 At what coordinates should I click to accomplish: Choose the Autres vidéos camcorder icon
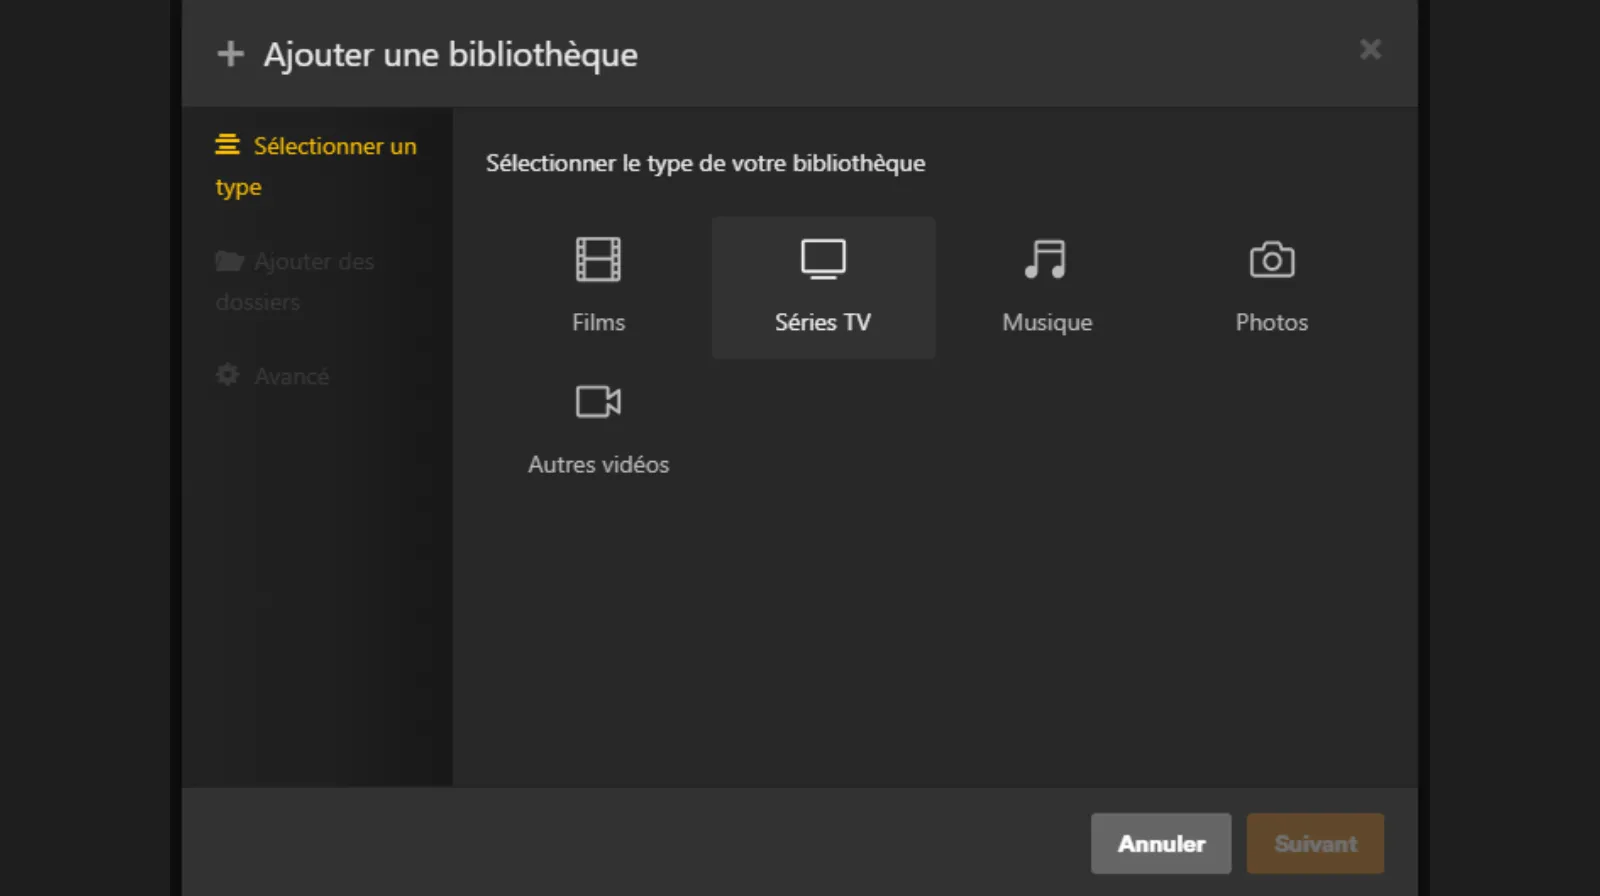coord(598,402)
